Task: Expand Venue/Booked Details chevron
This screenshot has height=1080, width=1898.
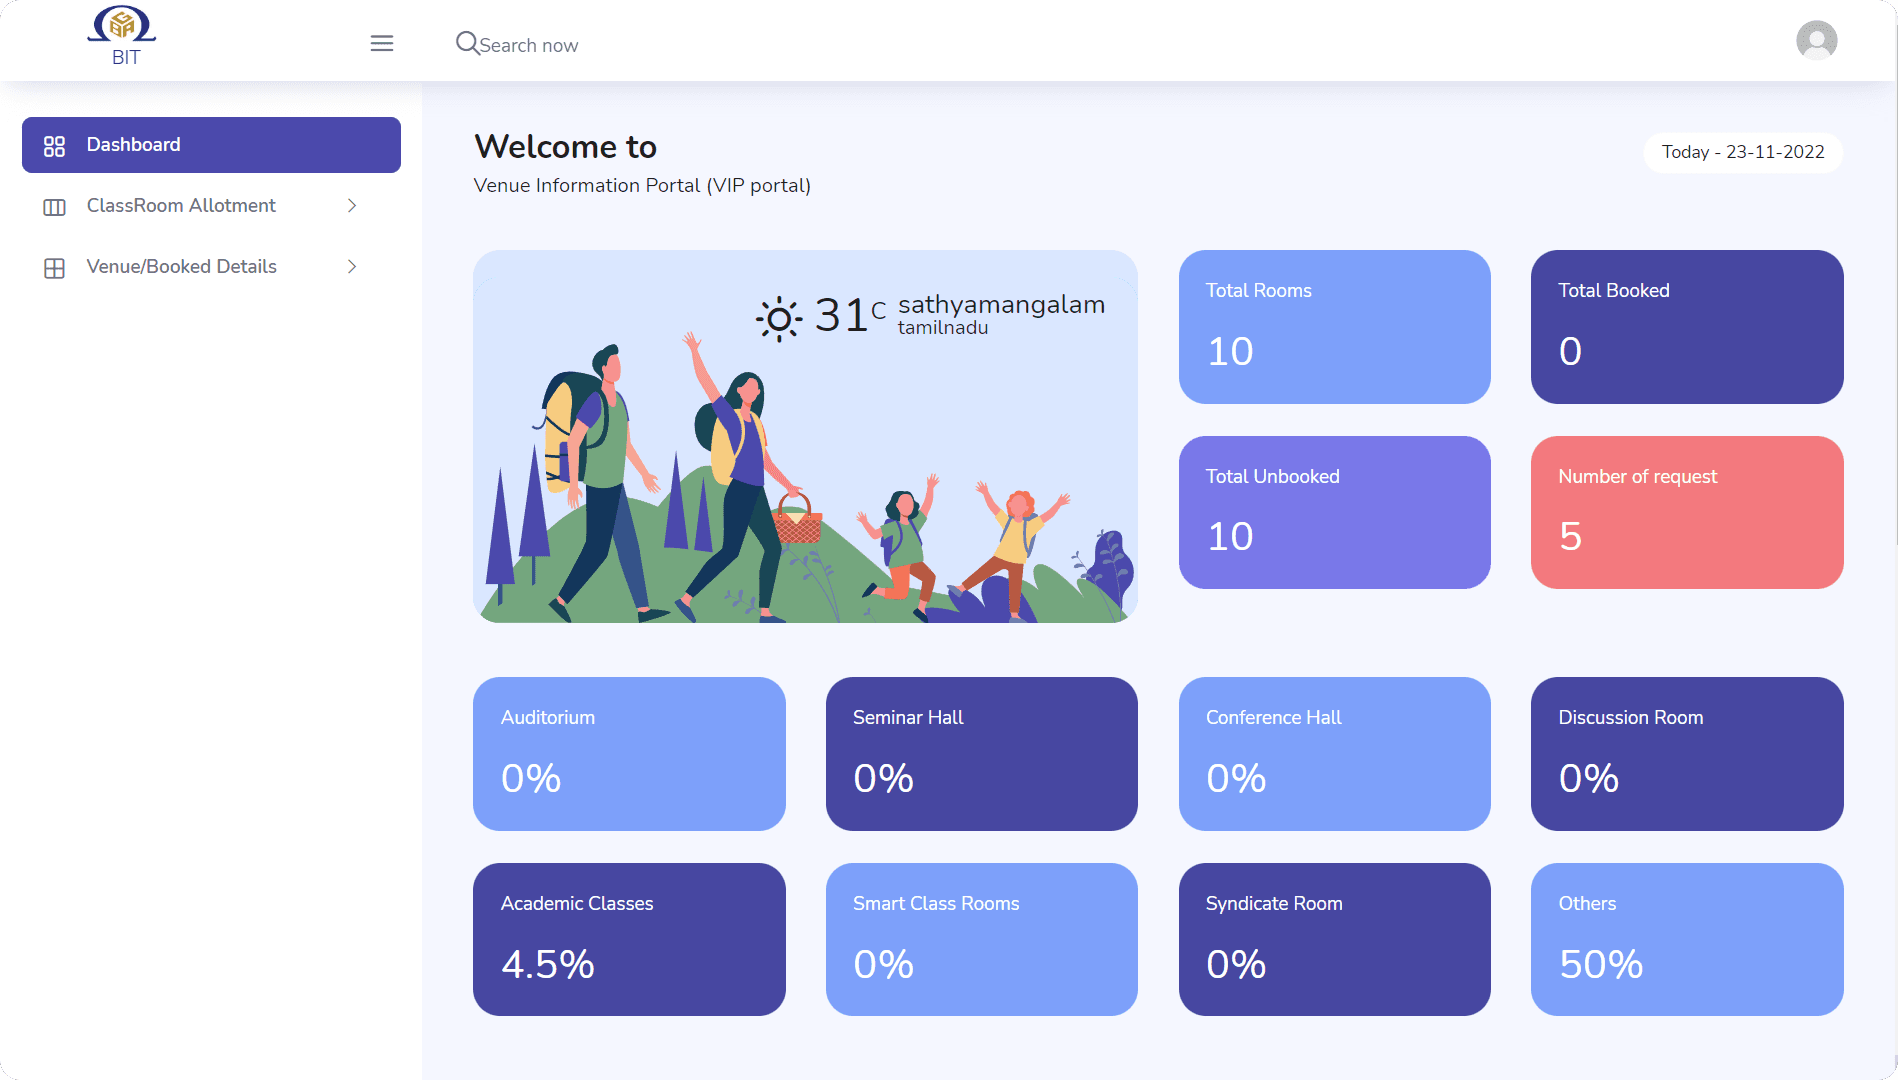Action: 352,266
